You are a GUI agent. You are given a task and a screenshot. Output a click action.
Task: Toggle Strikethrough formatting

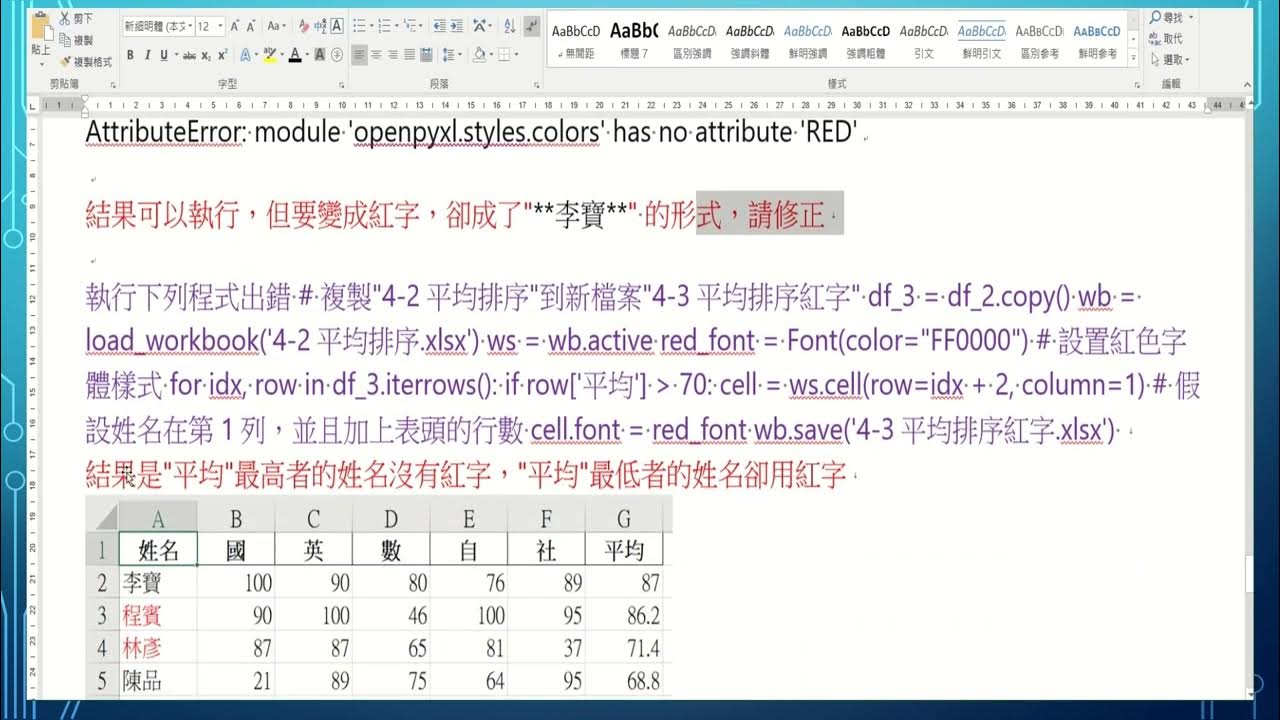[x=189, y=55]
